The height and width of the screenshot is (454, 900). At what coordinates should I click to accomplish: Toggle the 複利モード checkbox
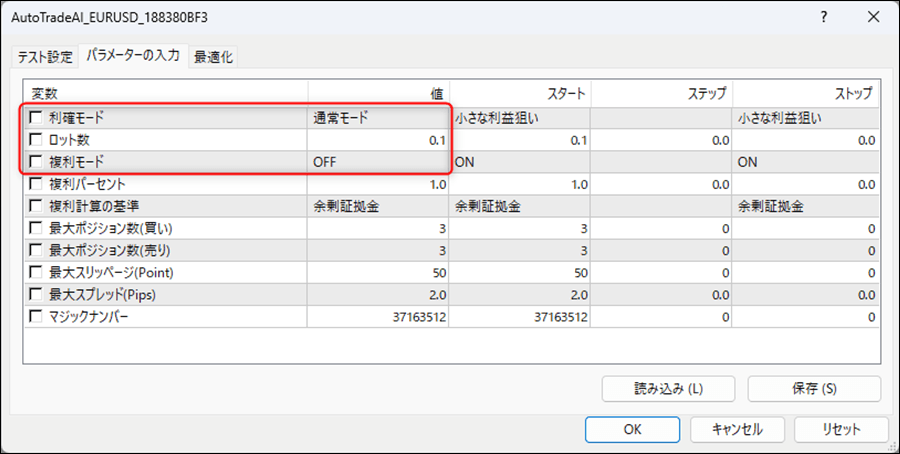click(37, 161)
